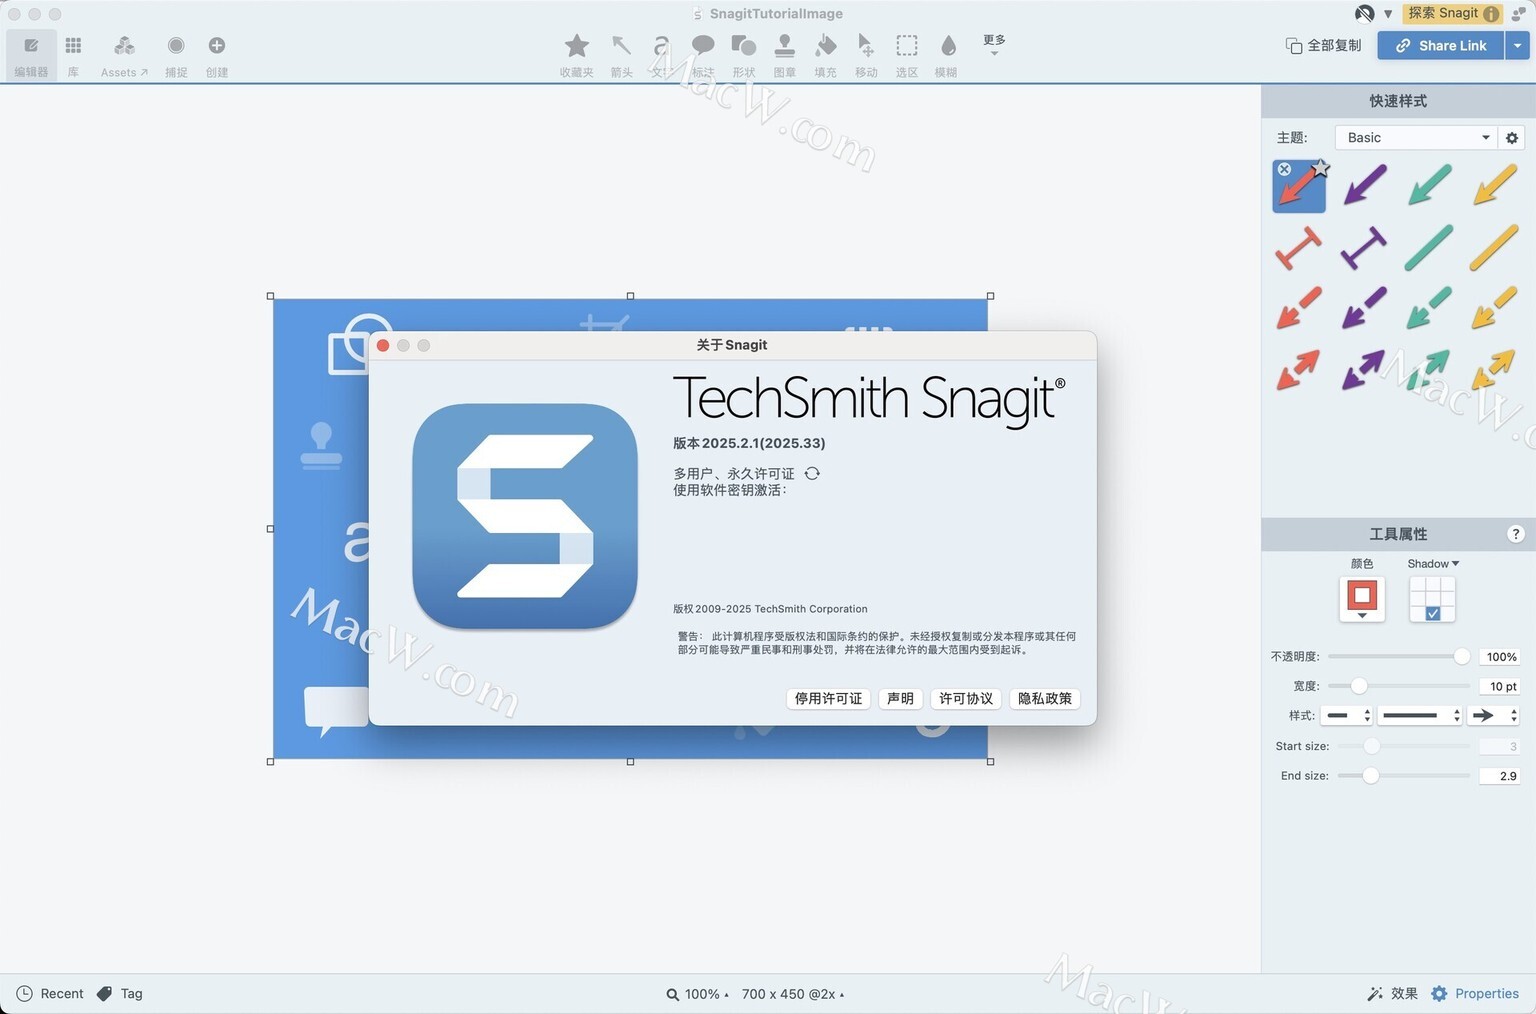Choose the purple solid arrow quick style
This screenshot has width=1536, height=1014.
[x=1364, y=185]
